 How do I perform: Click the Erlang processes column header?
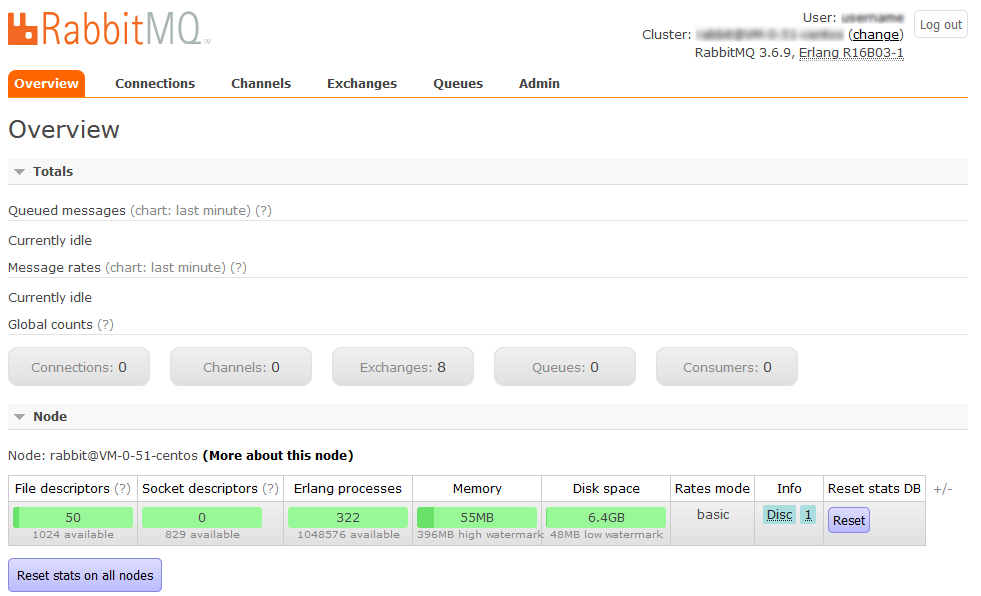coord(348,489)
